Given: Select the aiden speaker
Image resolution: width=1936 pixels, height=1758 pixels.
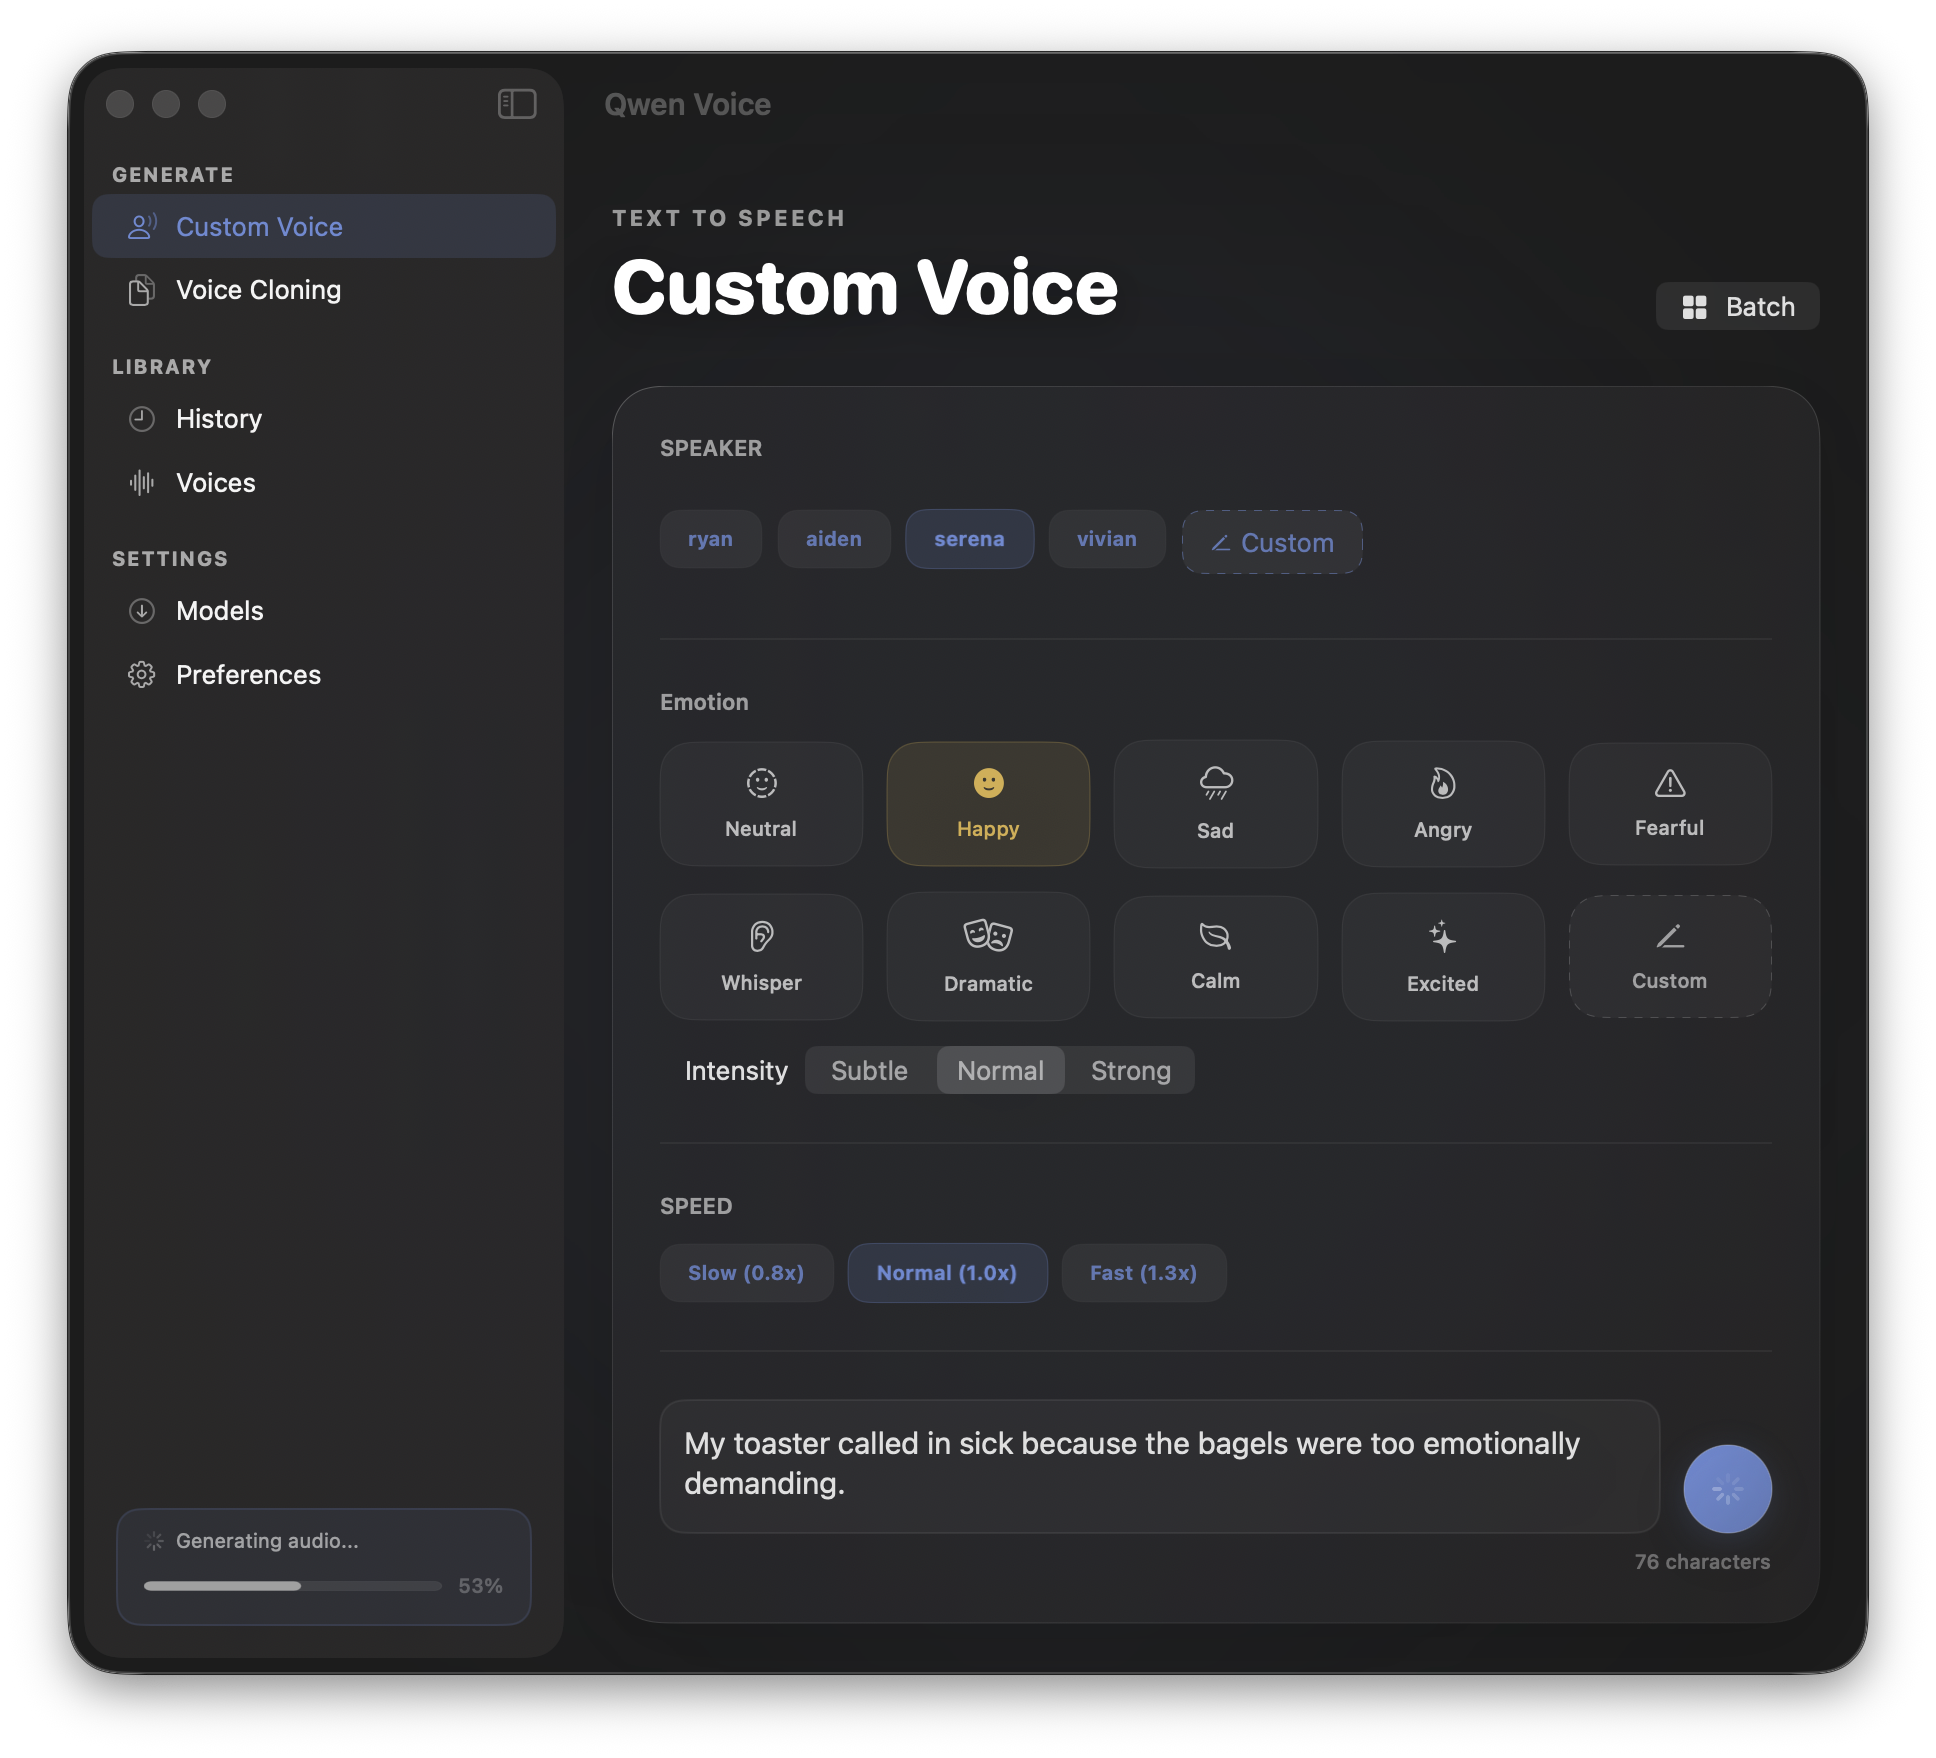Looking at the screenshot, I should click(x=833, y=539).
